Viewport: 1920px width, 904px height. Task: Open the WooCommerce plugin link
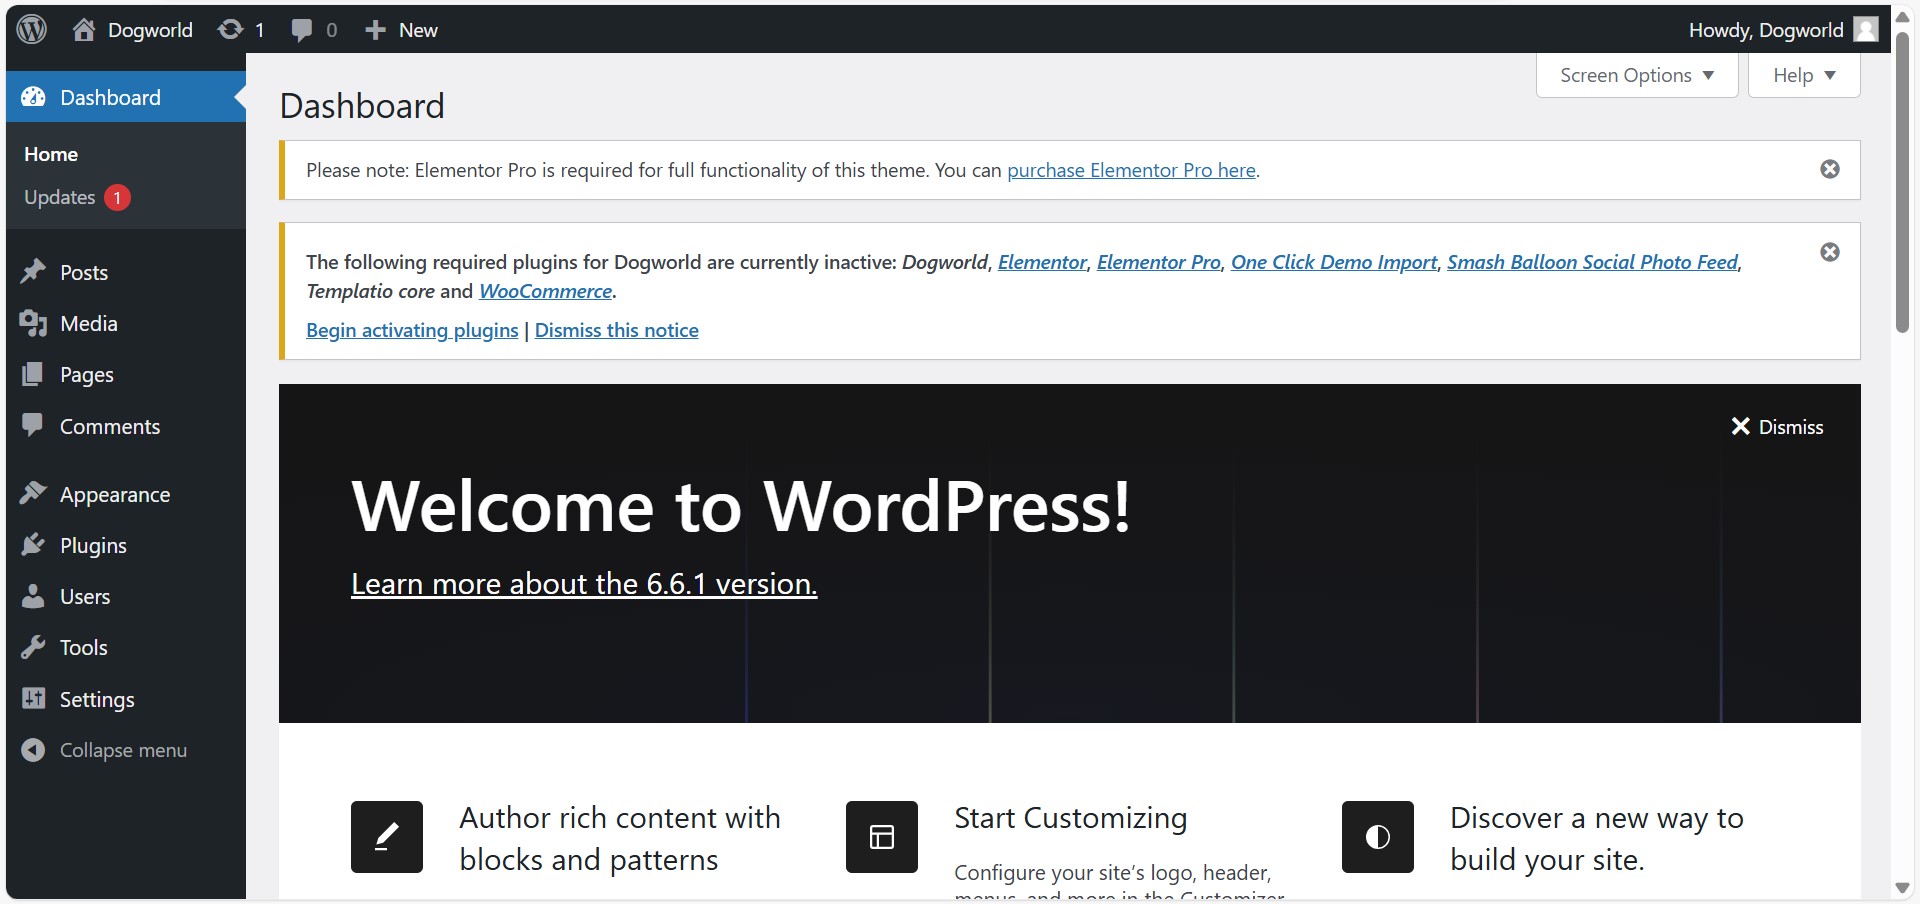546,291
